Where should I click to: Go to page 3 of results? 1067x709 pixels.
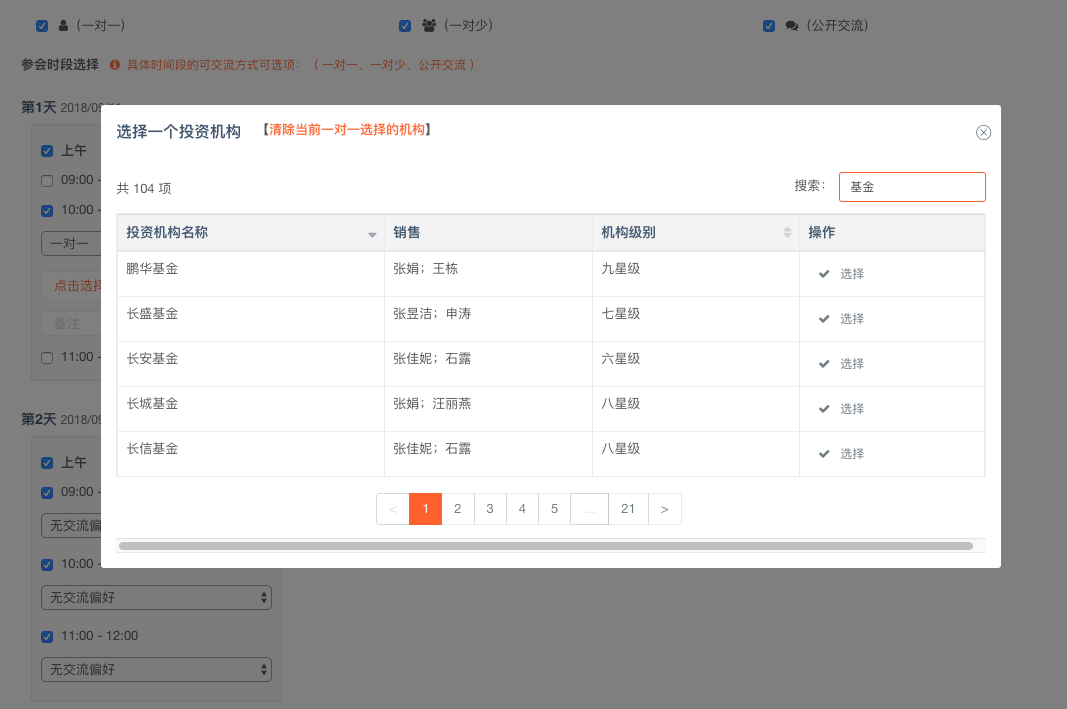coord(490,509)
